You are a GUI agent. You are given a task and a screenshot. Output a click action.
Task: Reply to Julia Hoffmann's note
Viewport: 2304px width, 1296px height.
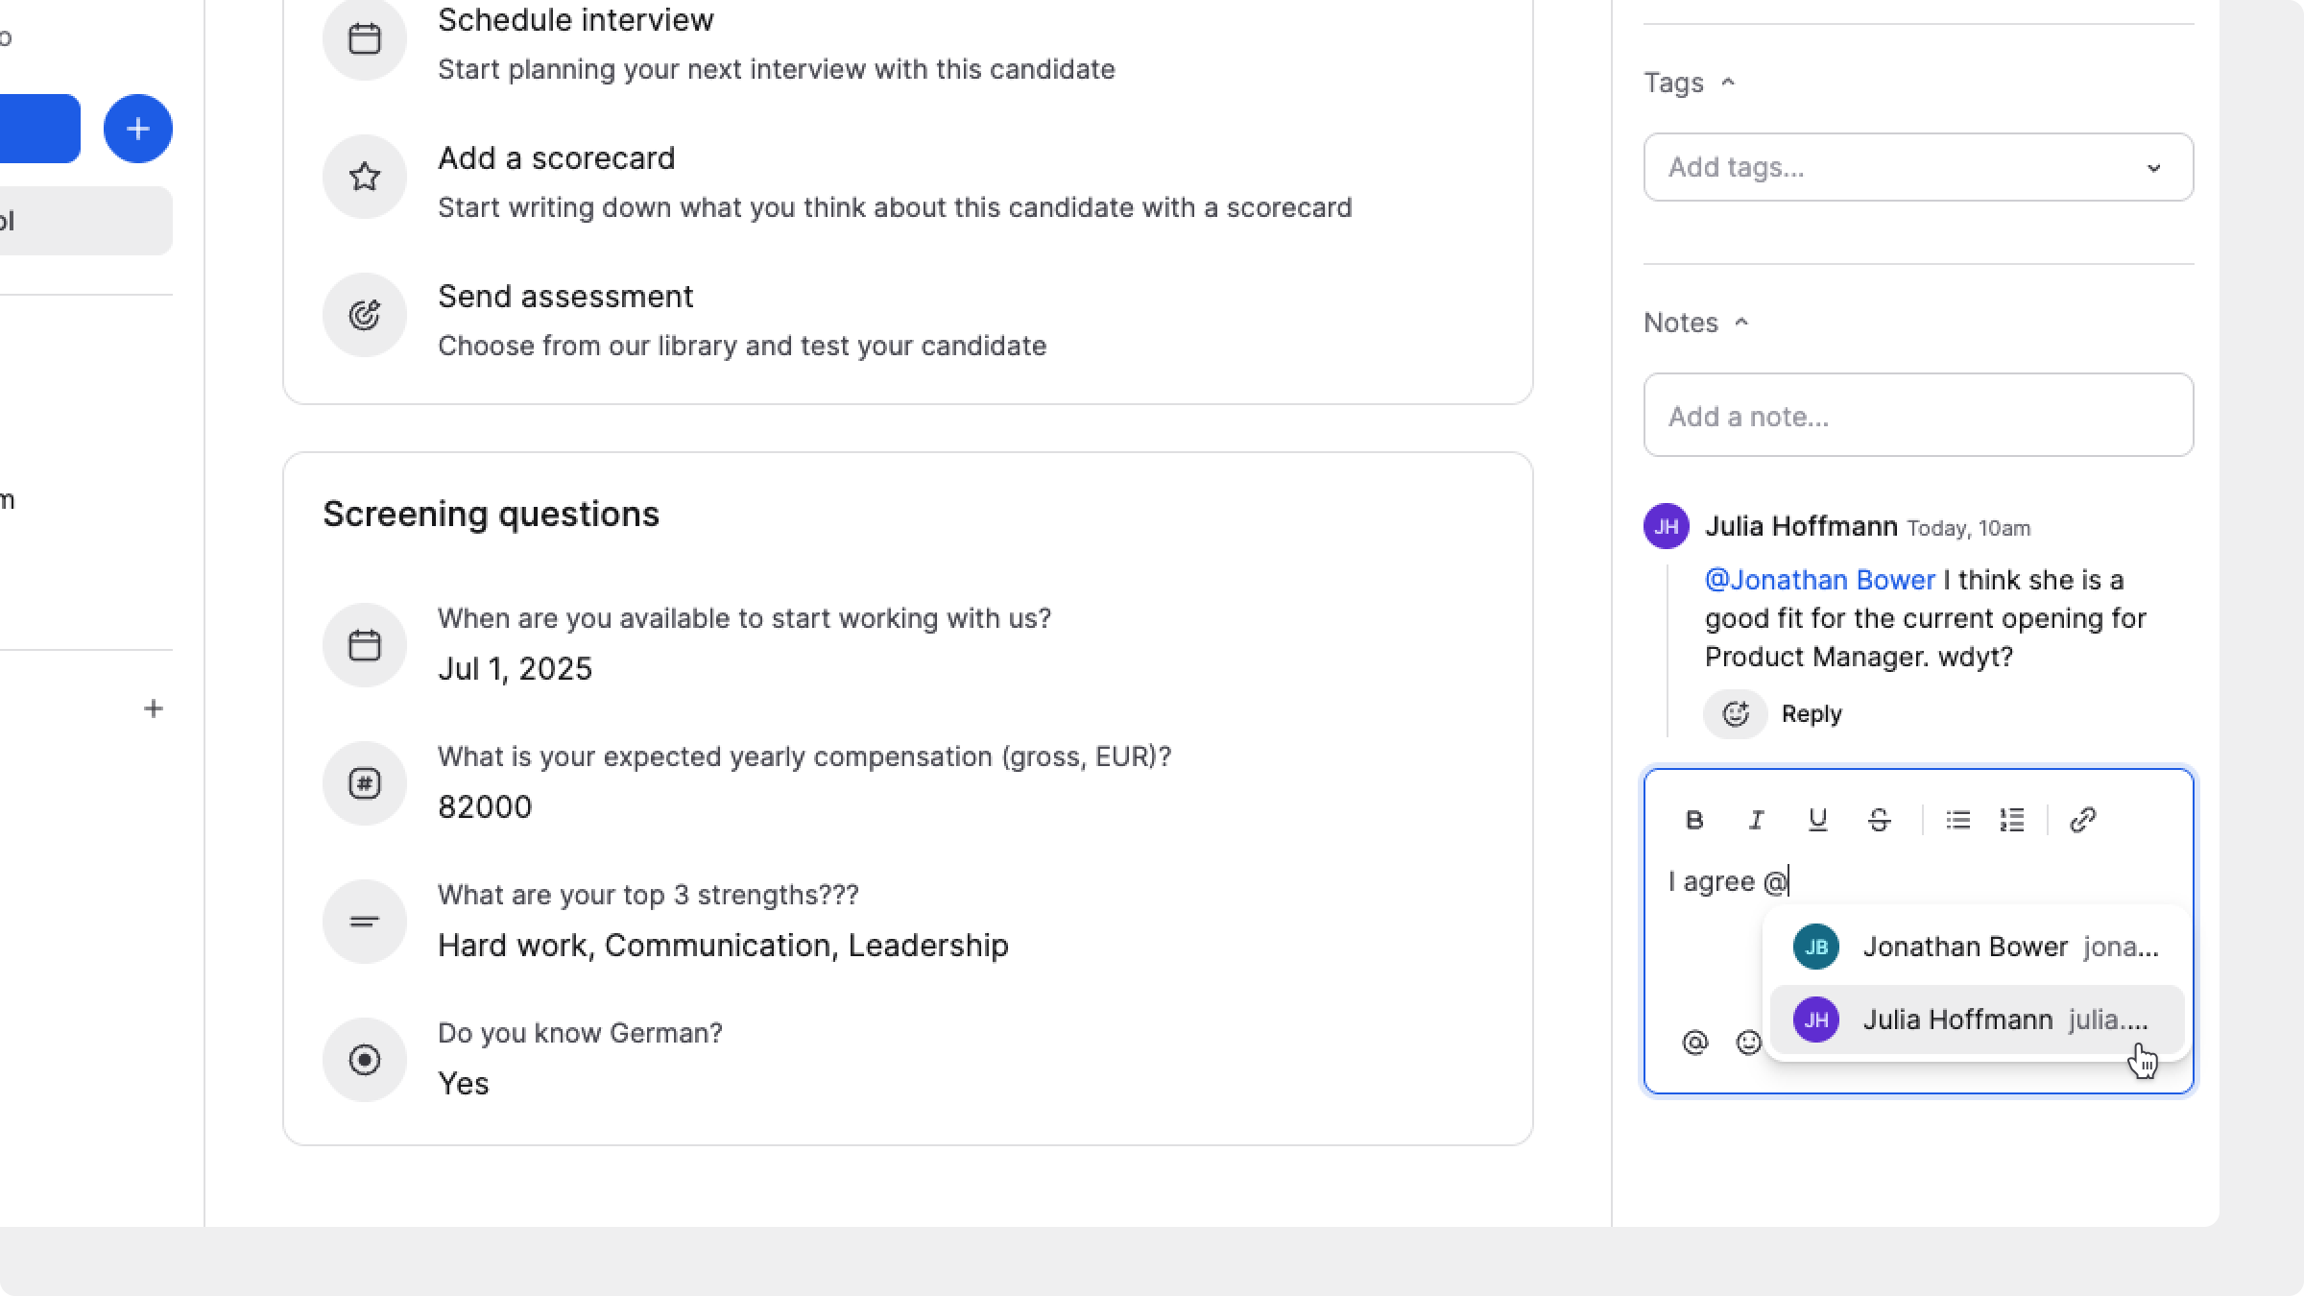click(x=1811, y=714)
